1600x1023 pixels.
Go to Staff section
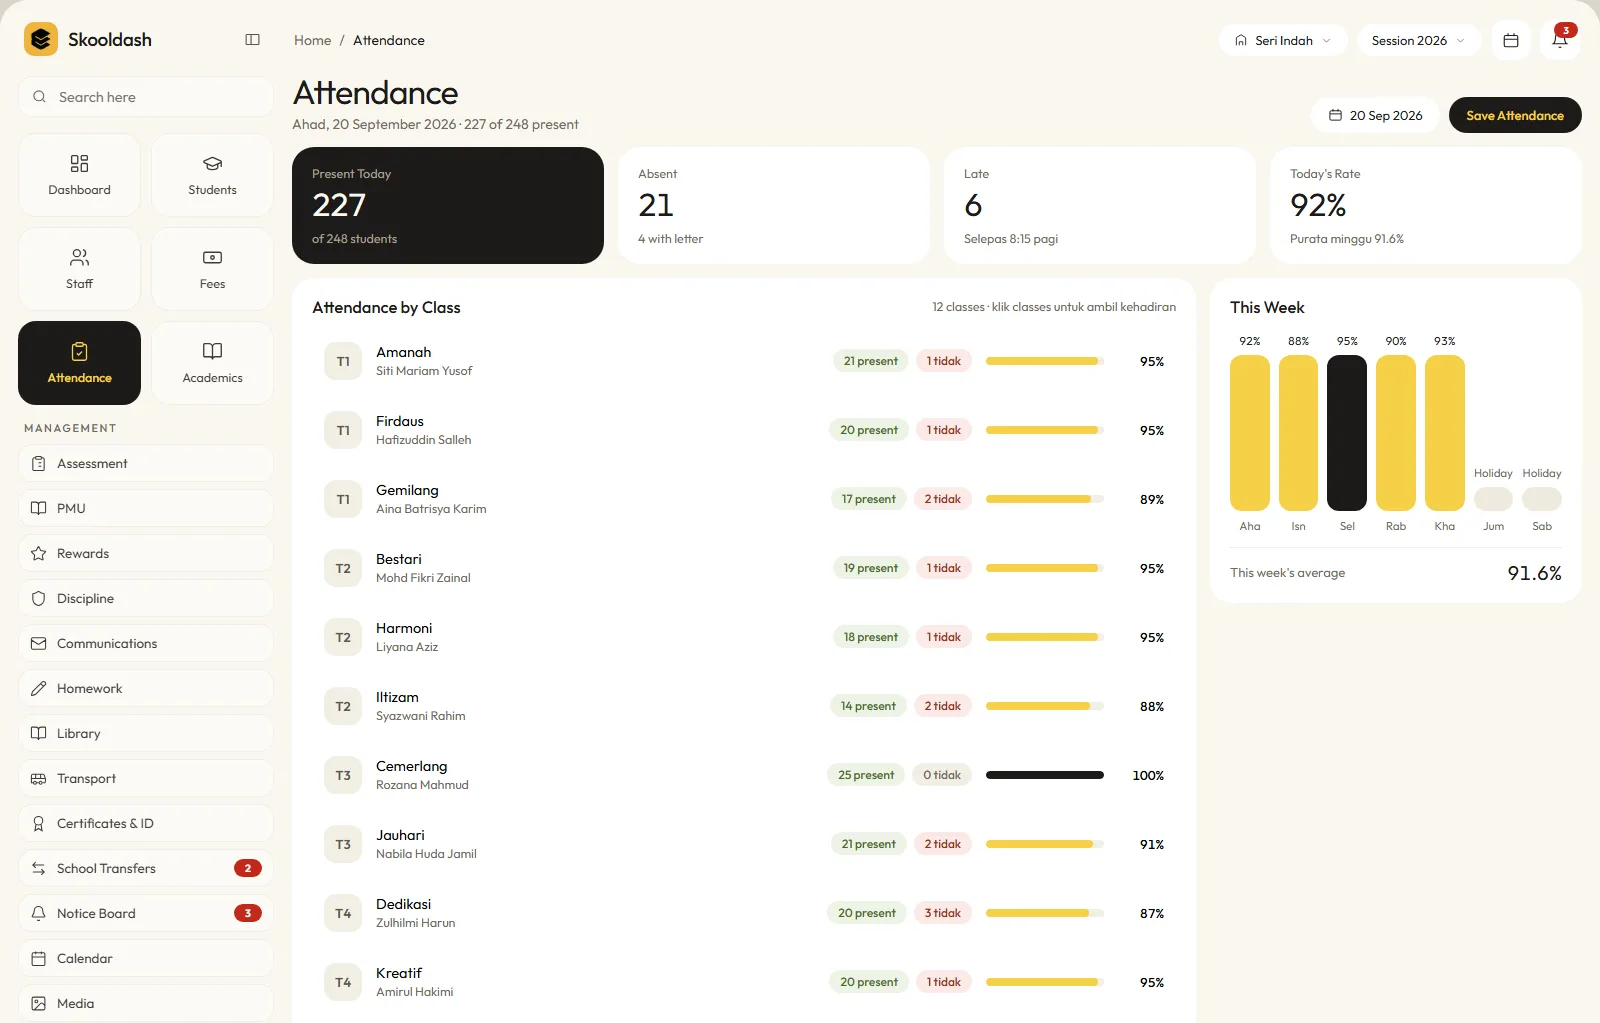coord(80,269)
